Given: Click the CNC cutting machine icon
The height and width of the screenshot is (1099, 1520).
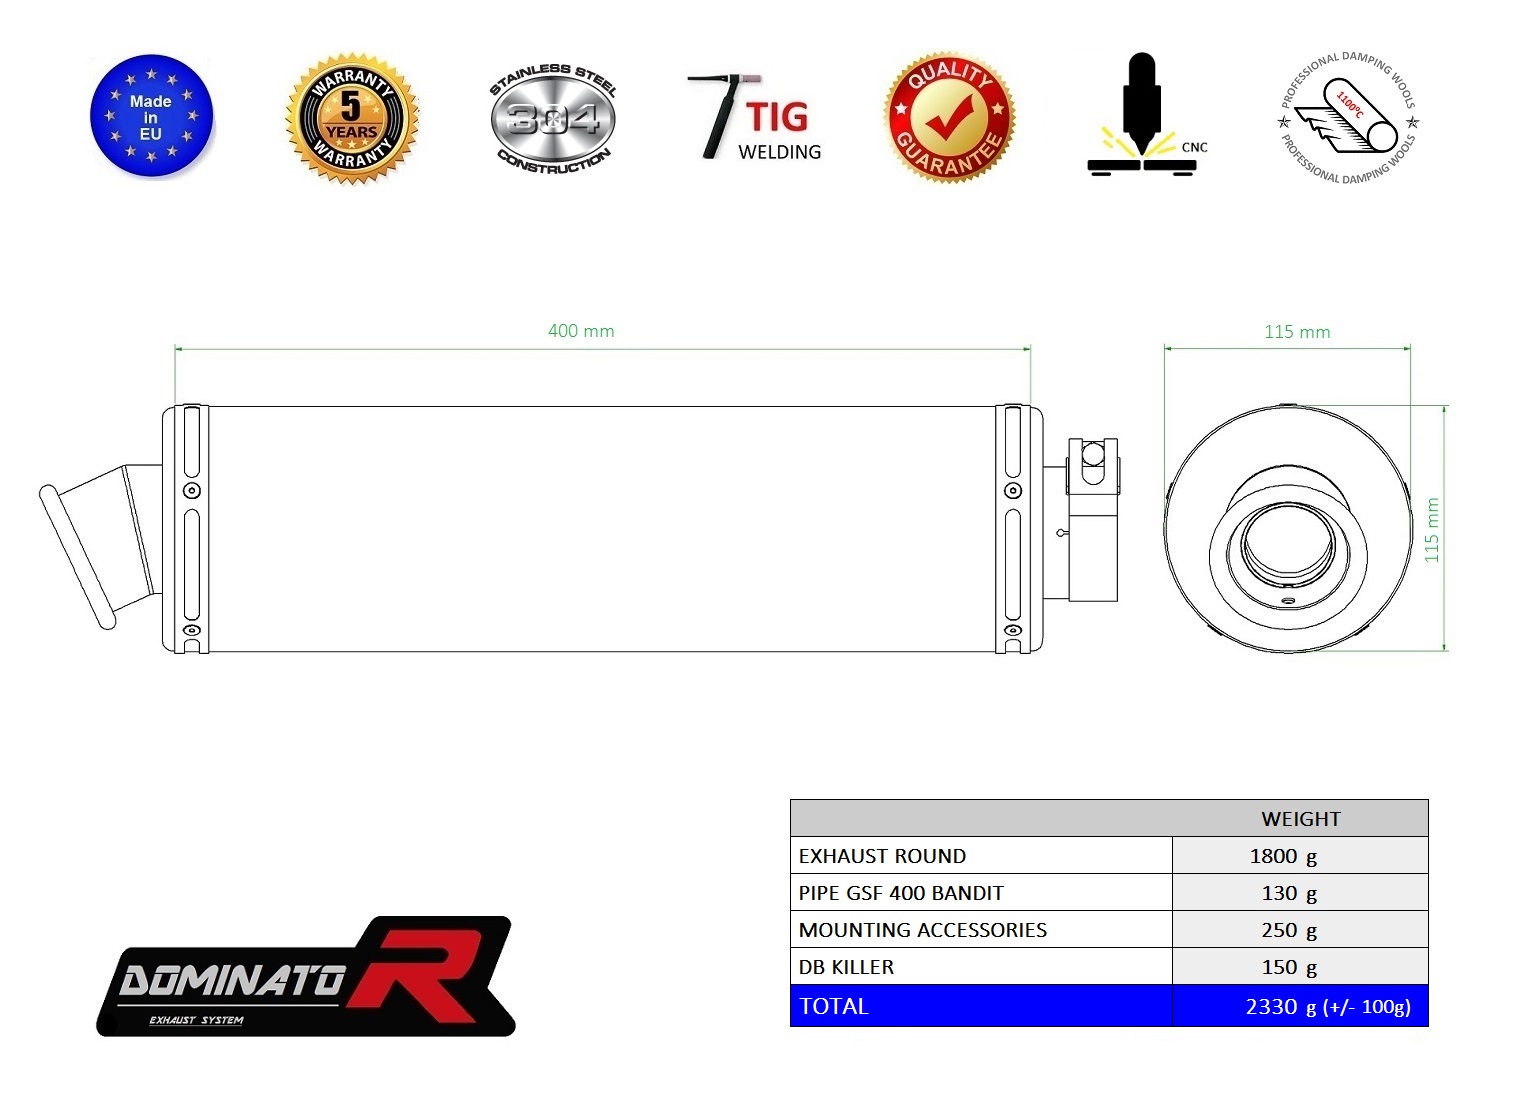Looking at the screenshot, I should coord(1147,115).
